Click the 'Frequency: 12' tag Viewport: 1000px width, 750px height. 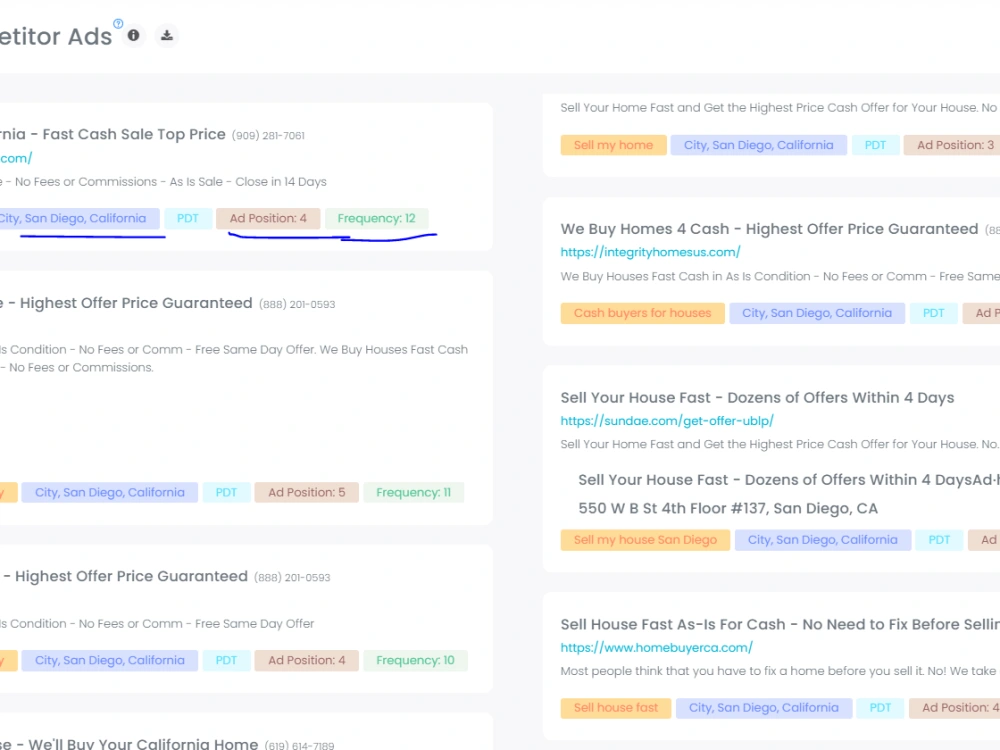[376, 218]
